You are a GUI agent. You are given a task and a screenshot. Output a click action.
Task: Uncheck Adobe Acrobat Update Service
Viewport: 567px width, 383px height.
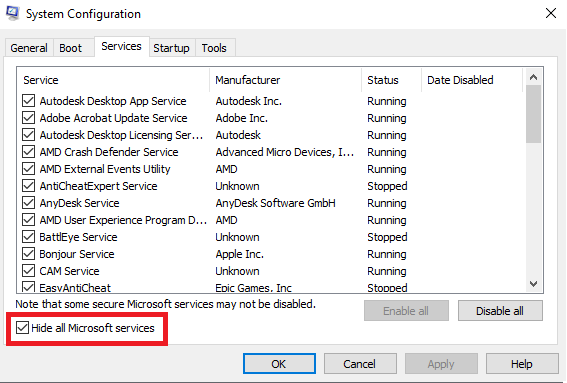point(29,118)
